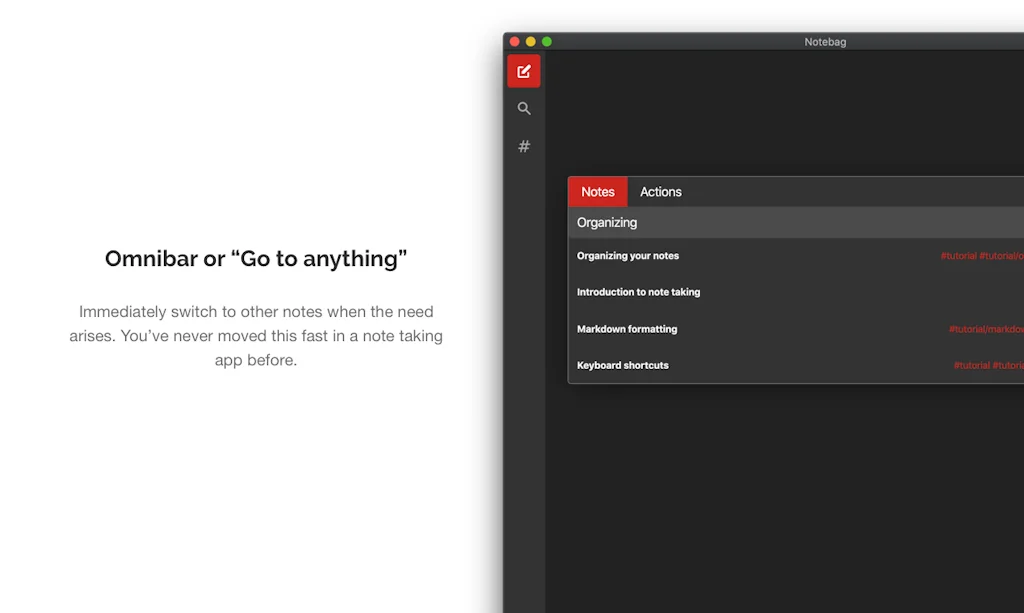Click the #tutorial tag on Organizing your notes

click(x=957, y=255)
